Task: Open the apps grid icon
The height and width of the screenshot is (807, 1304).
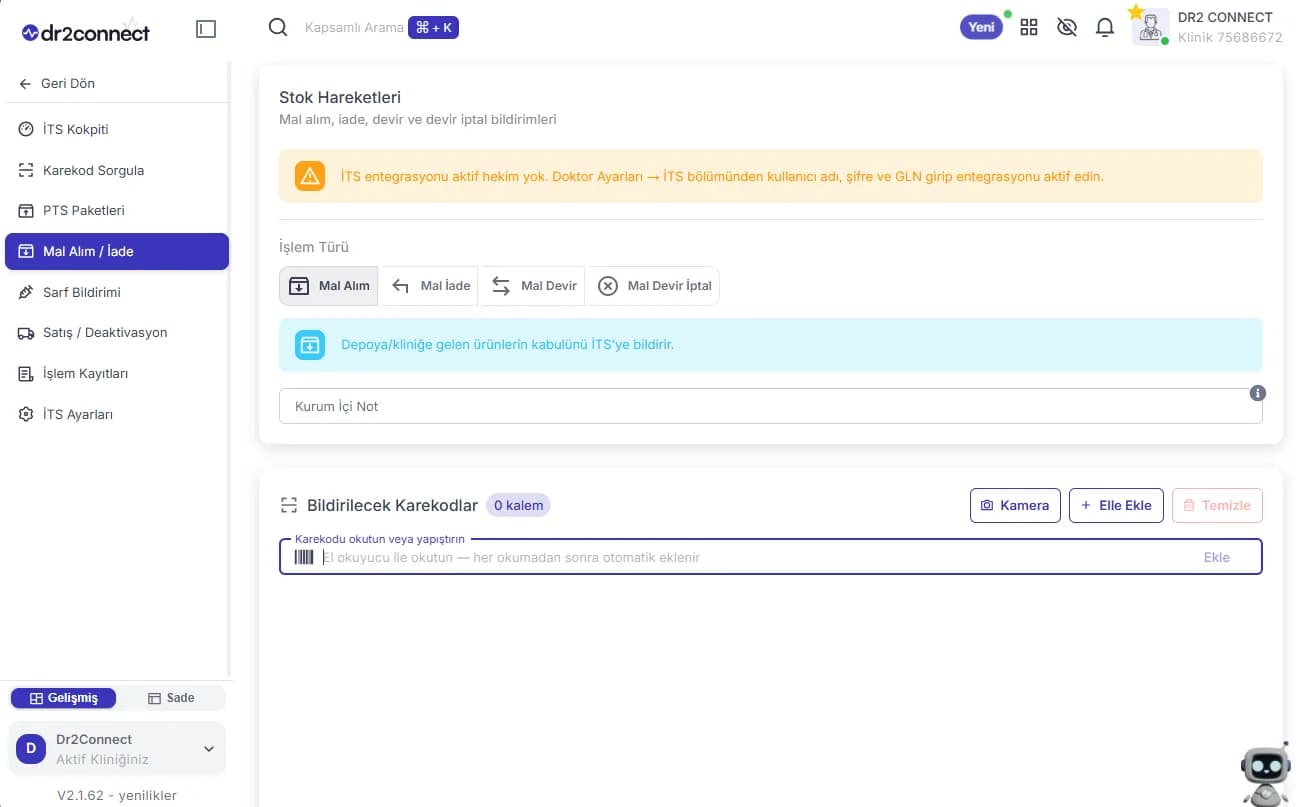Action: click(x=1029, y=28)
